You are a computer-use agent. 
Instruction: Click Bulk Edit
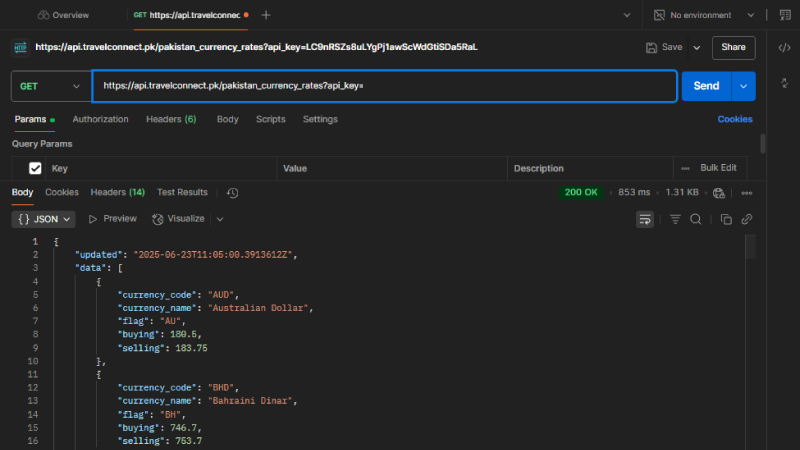click(718, 168)
